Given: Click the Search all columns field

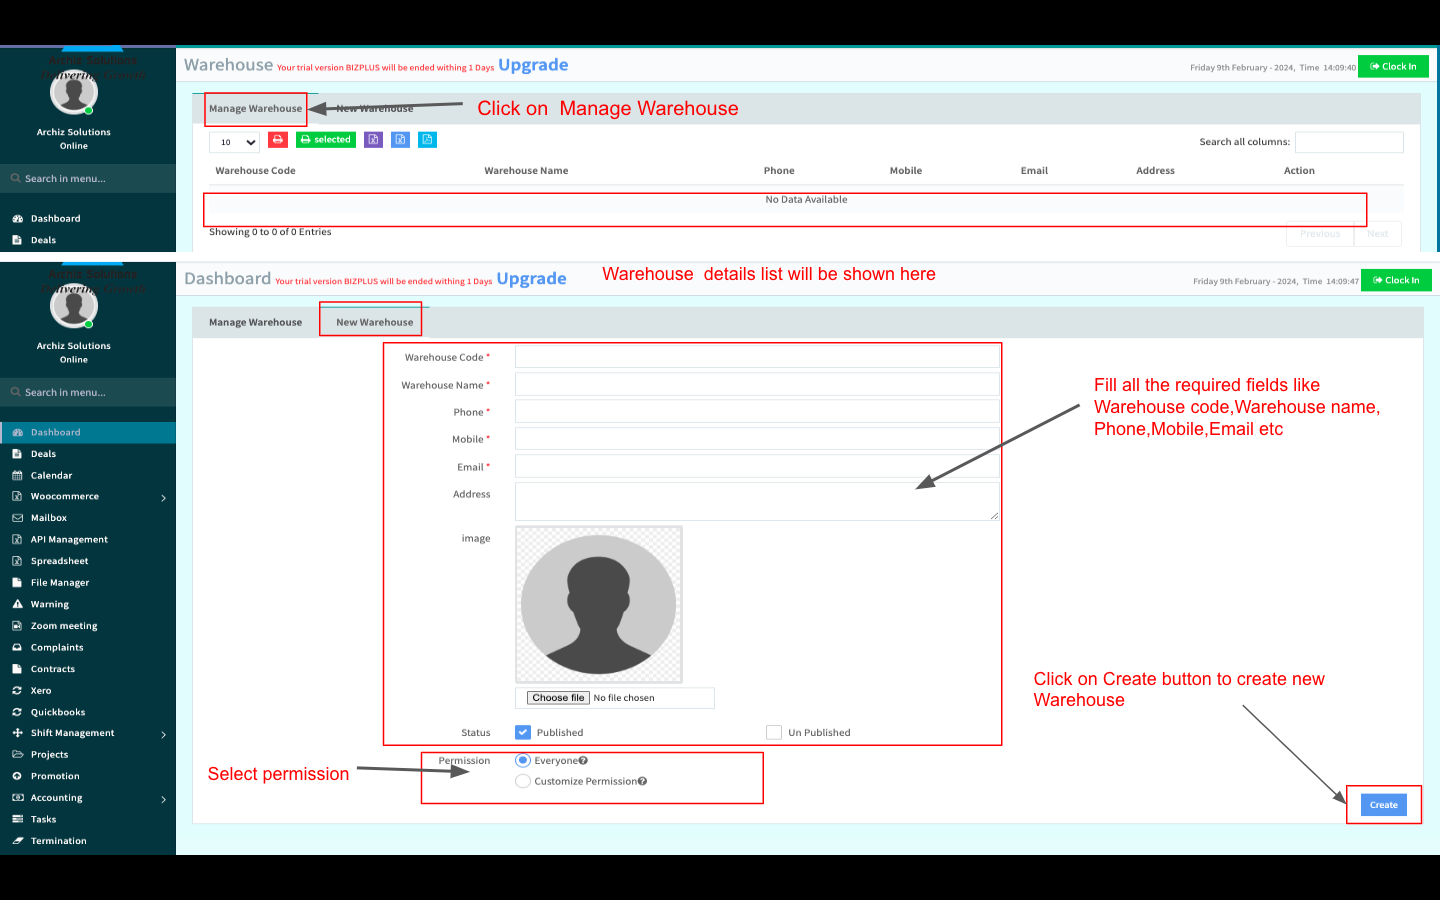Looking at the screenshot, I should pyautogui.click(x=1348, y=142).
